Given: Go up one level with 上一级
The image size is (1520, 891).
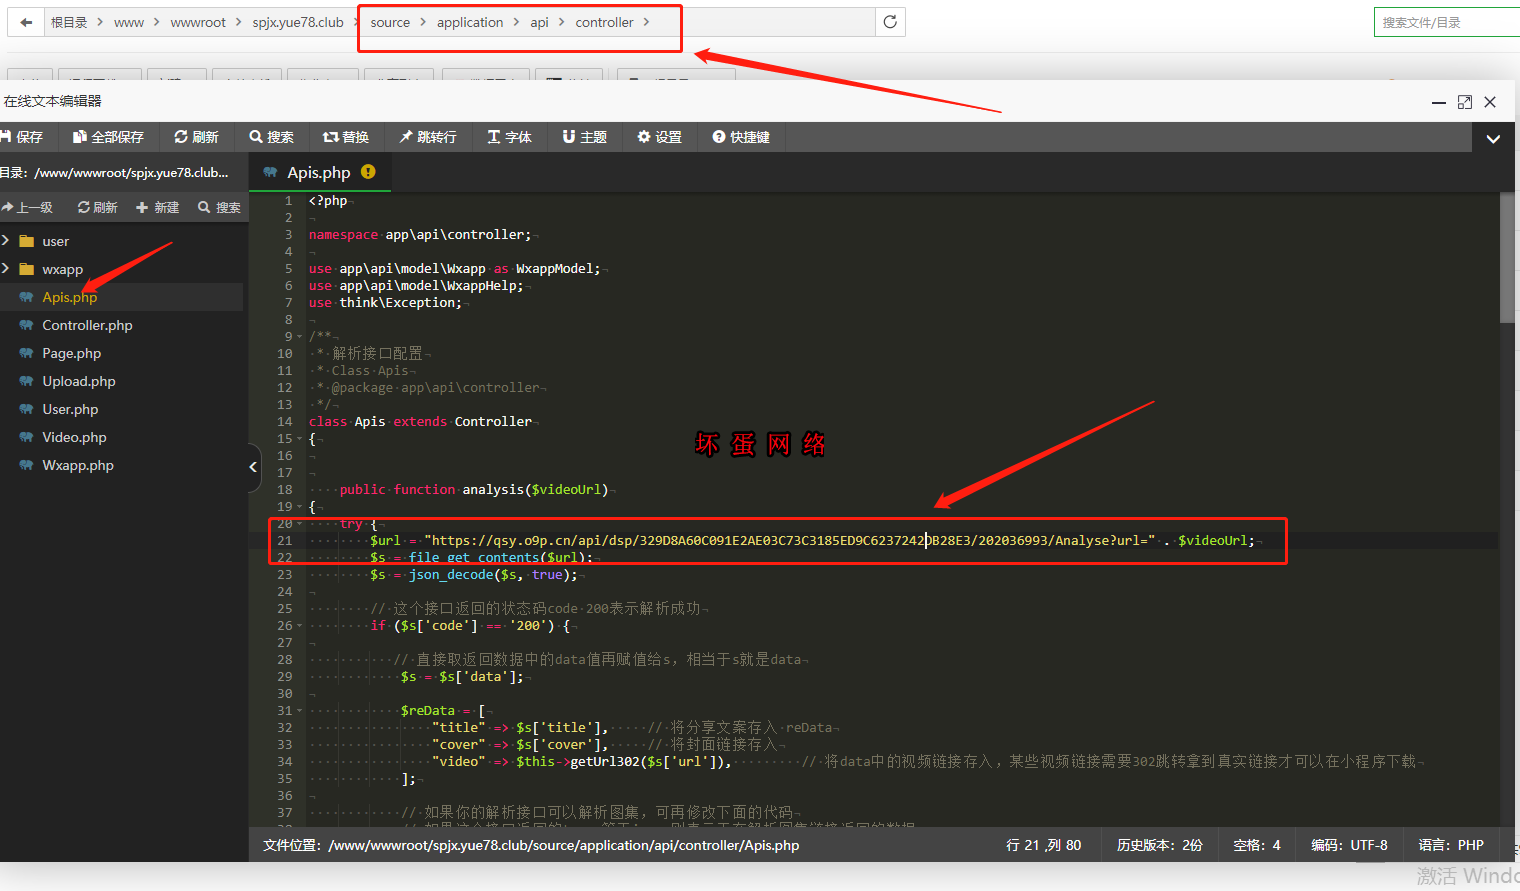Looking at the screenshot, I should point(27,207).
